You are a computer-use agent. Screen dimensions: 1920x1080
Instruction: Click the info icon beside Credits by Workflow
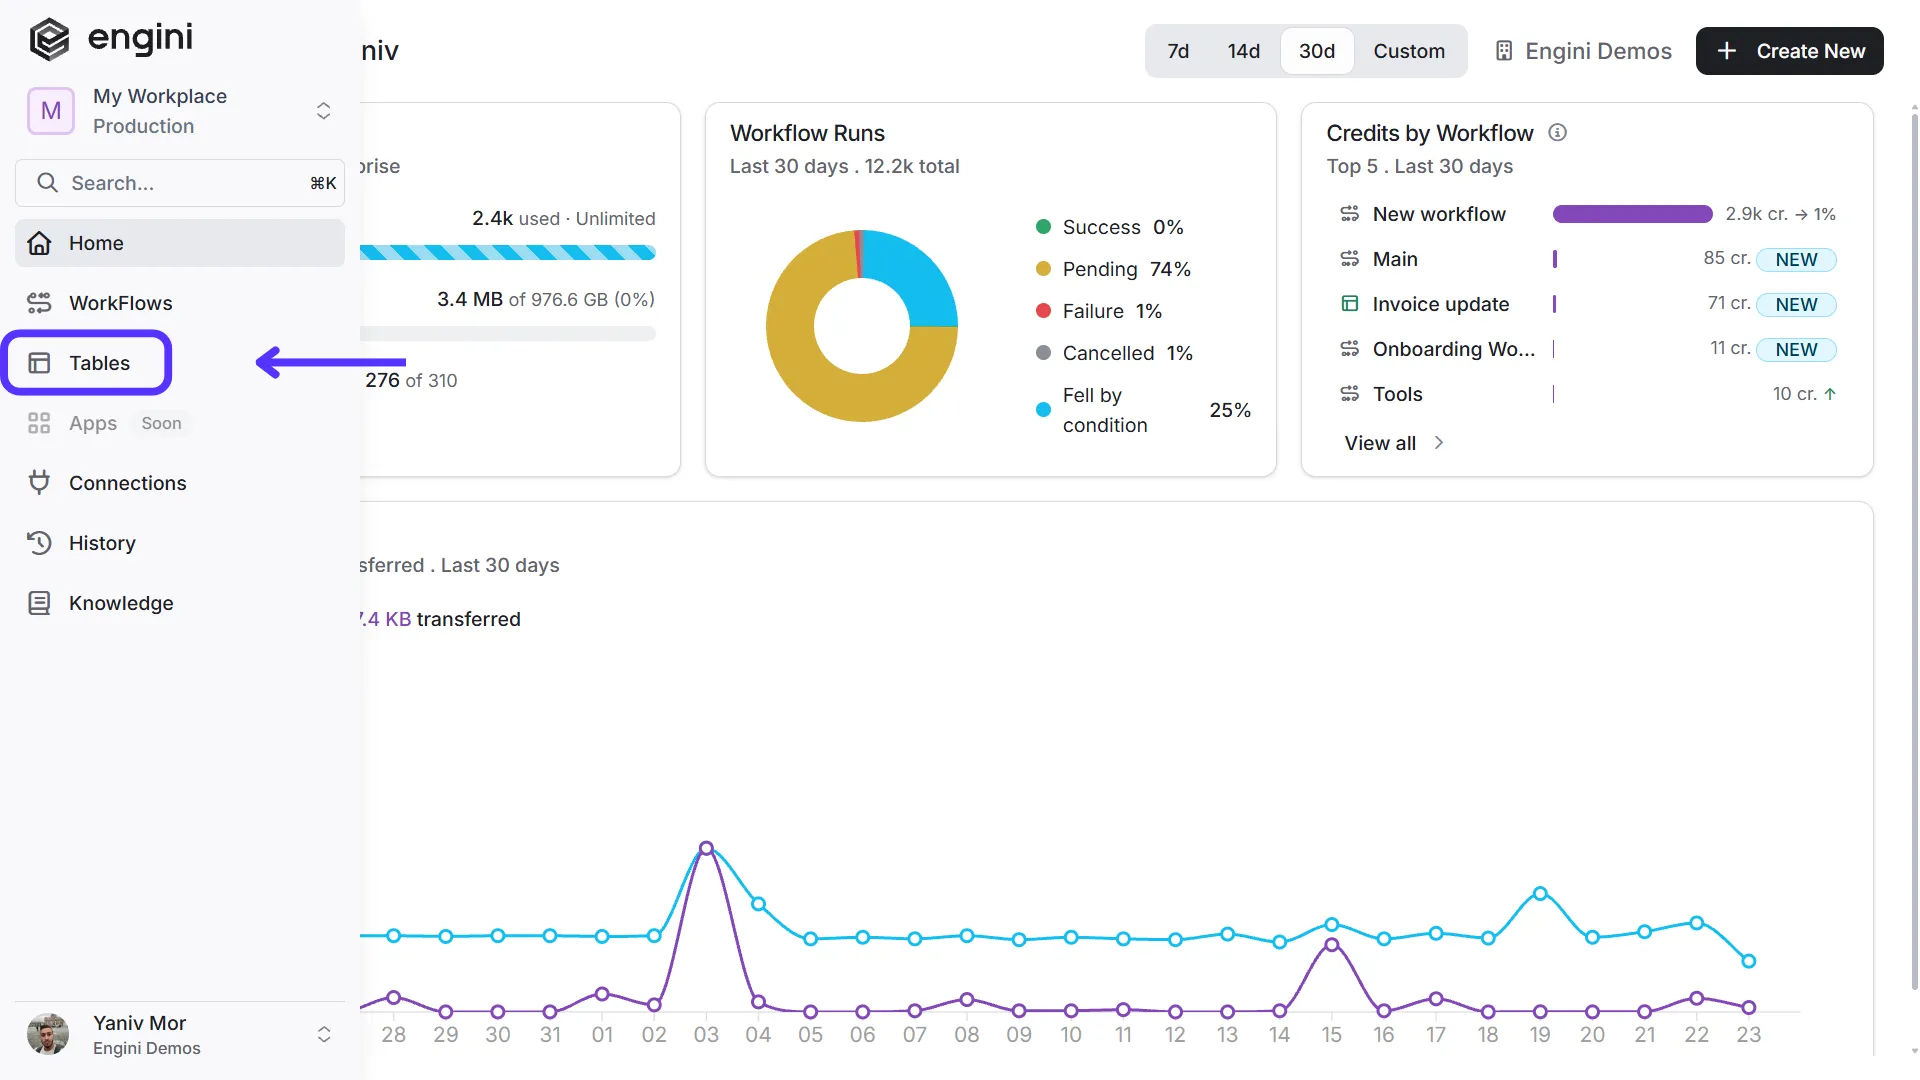(x=1557, y=132)
